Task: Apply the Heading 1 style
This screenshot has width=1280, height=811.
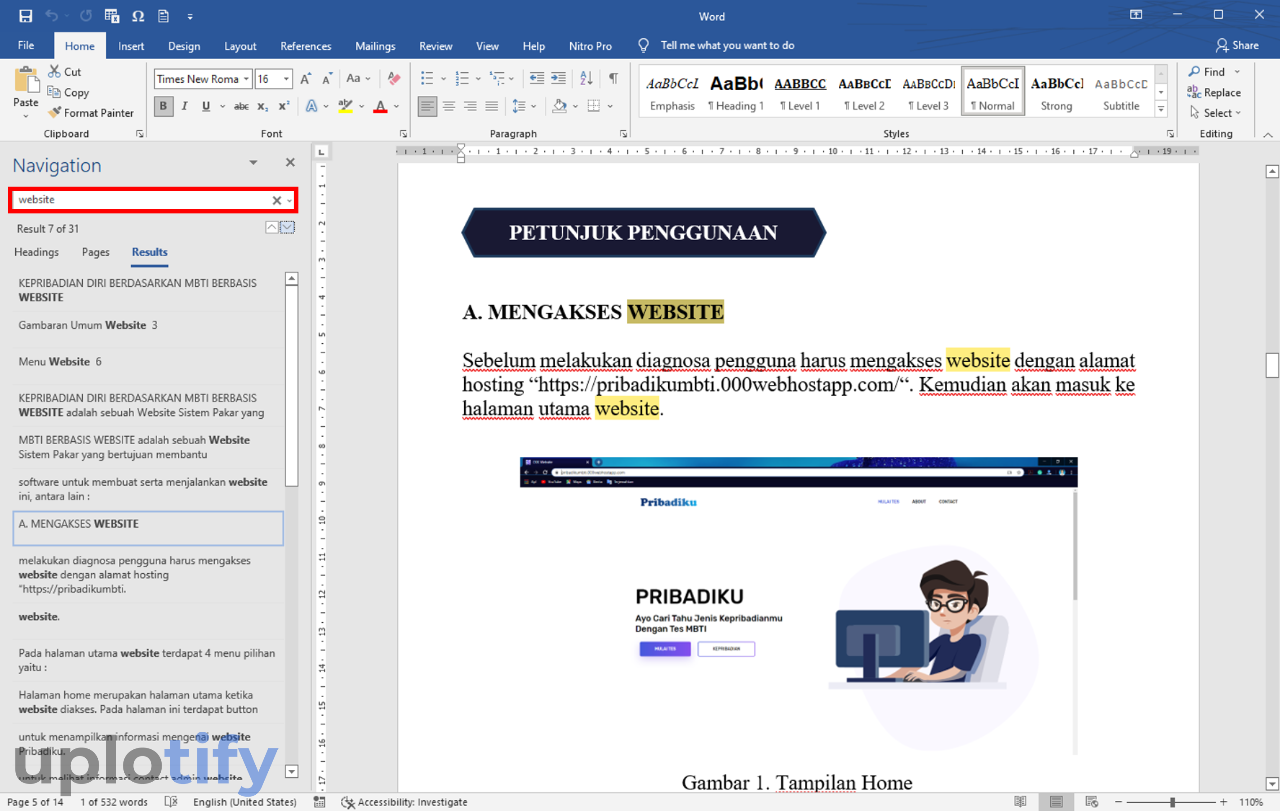Action: point(736,93)
